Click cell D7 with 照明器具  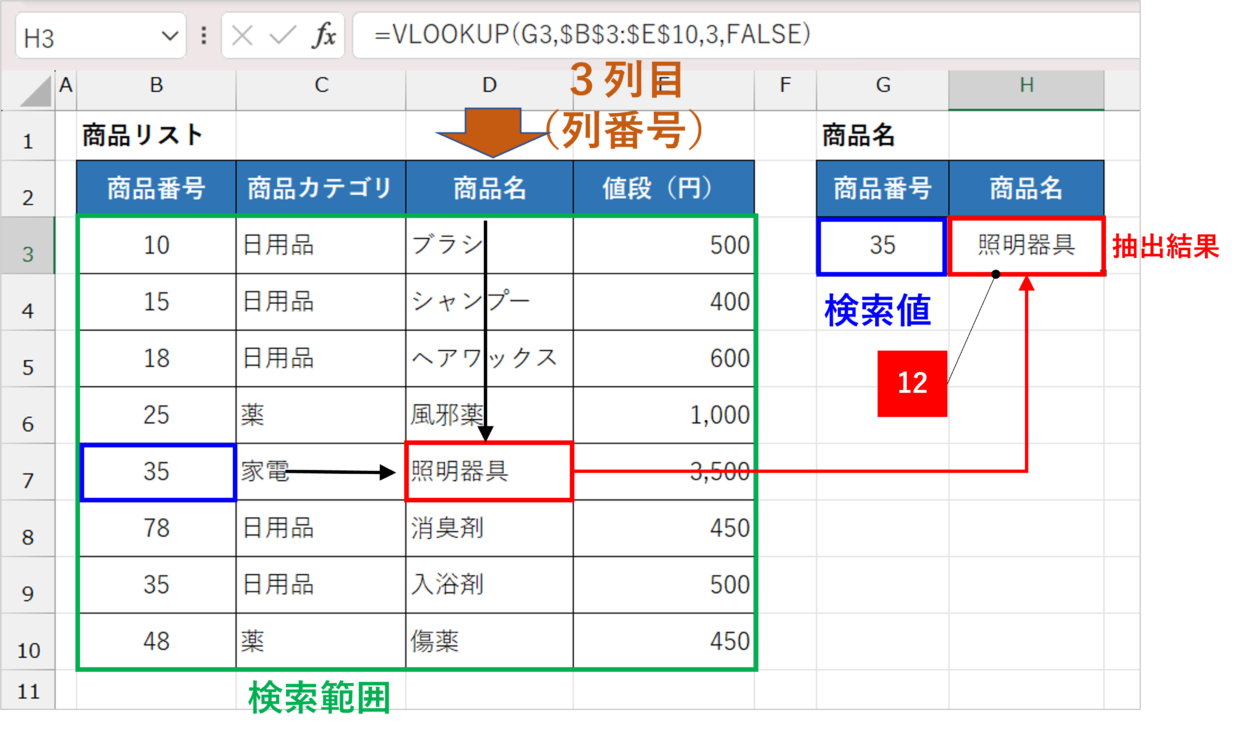[x=489, y=472]
